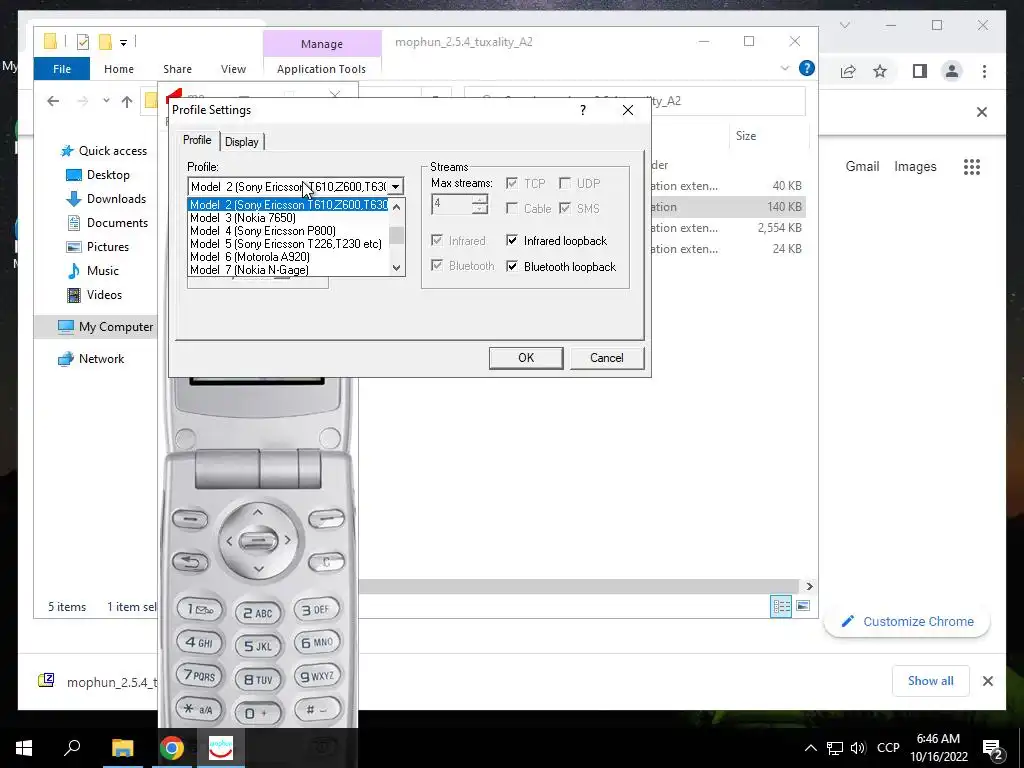The height and width of the screenshot is (768, 1024).
Task: Click phone emulator 0 + key
Action: click(x=256, y=713)
